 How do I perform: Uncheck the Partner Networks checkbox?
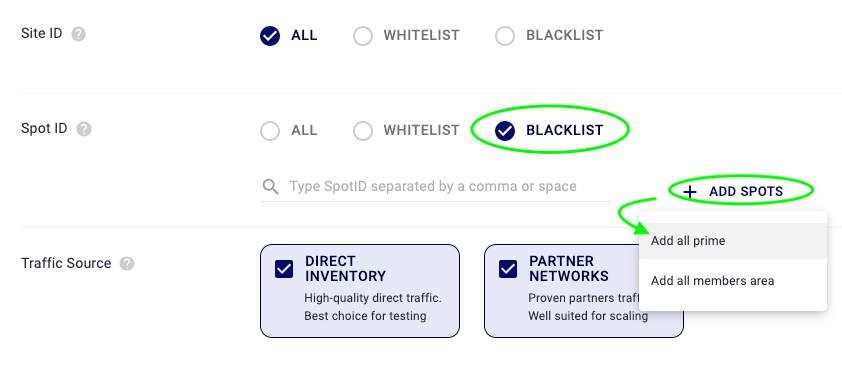(x=508, y=269)
